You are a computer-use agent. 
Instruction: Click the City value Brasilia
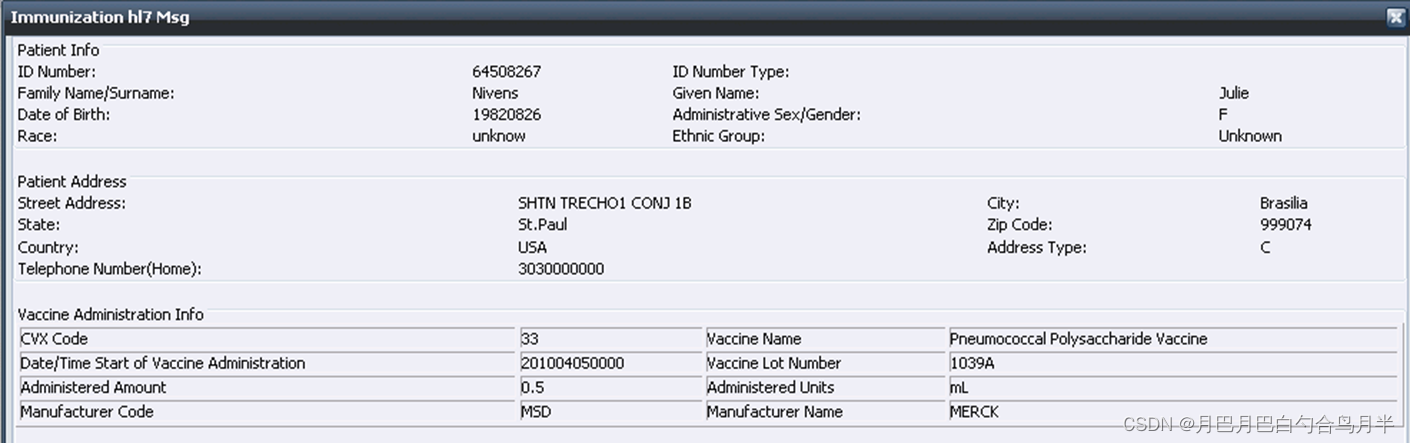tap(1284, 203)
